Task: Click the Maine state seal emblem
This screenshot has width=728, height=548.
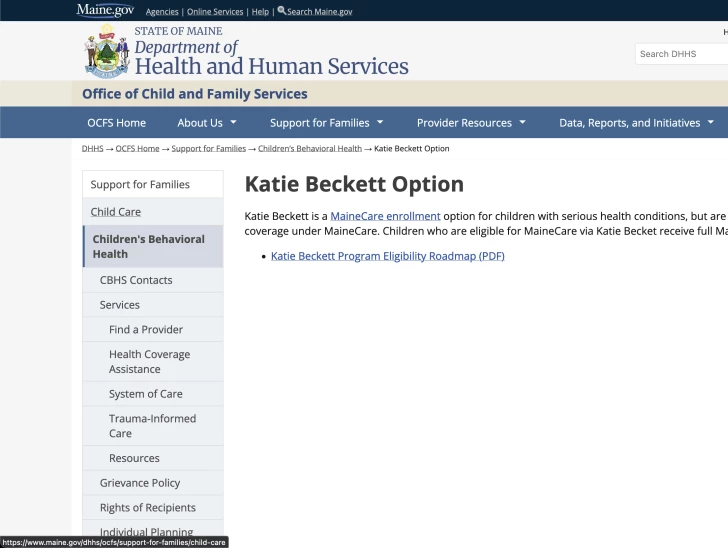Action: [106, 52]
